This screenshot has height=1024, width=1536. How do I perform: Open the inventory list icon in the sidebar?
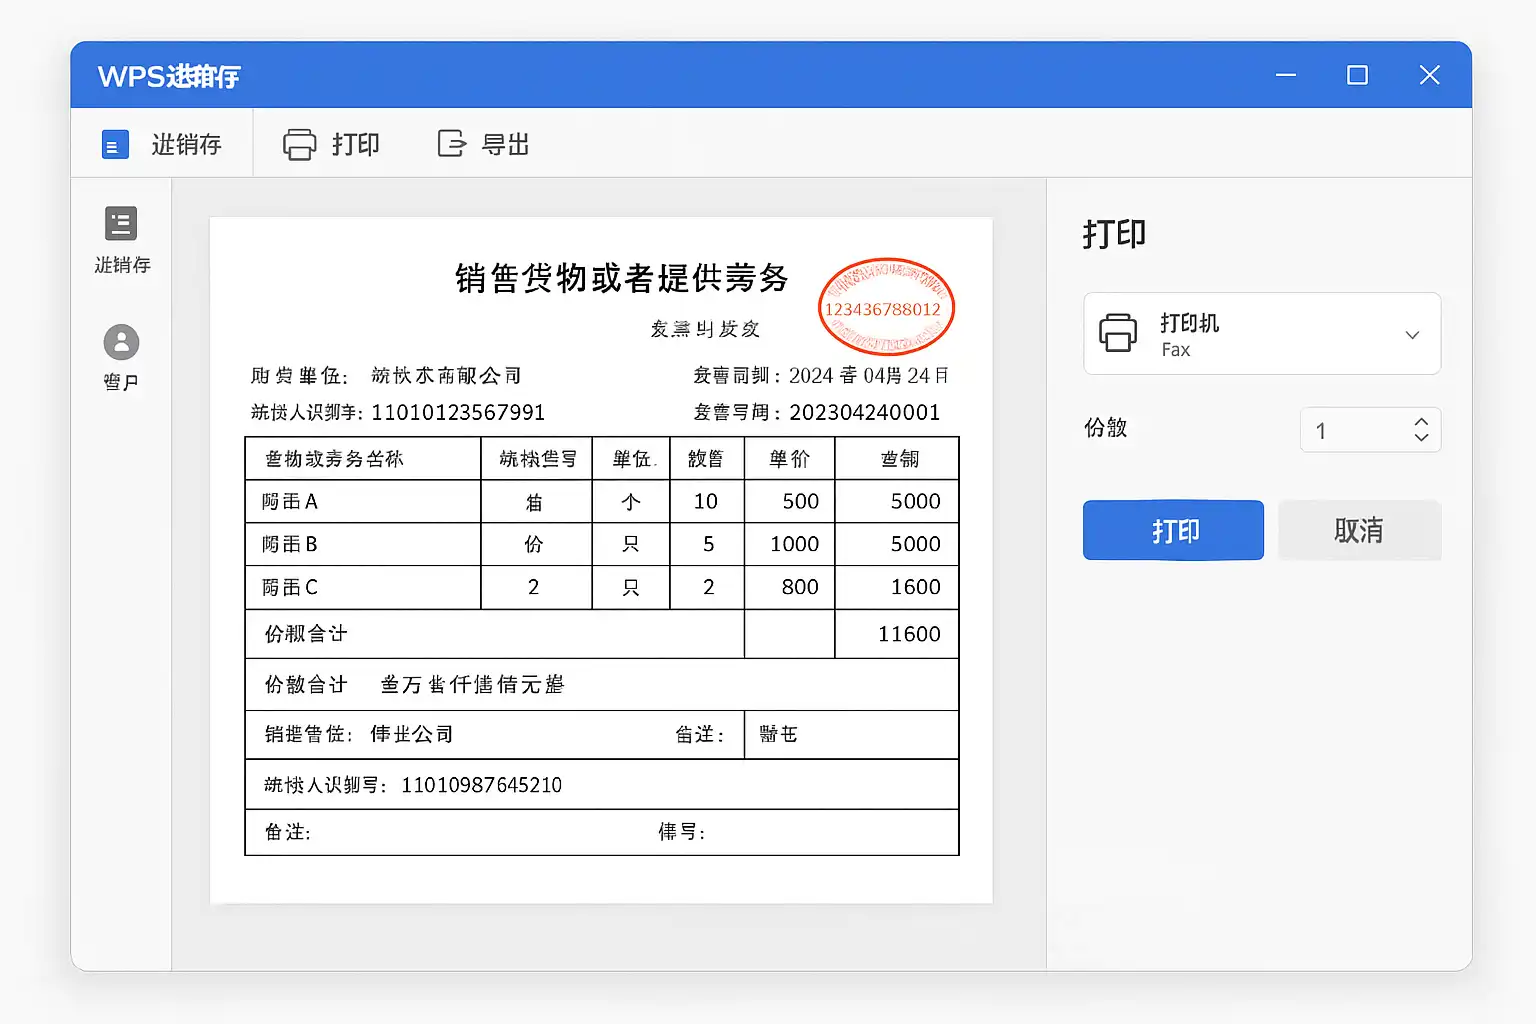[x=121, y=224]
